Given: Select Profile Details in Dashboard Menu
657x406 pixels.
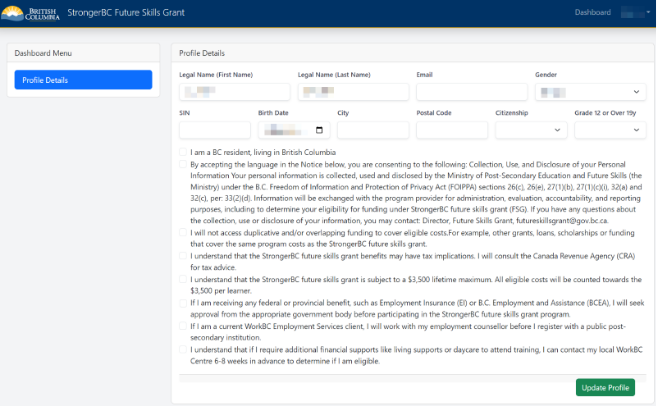Looking at the screenshot, I should point(83,80).
